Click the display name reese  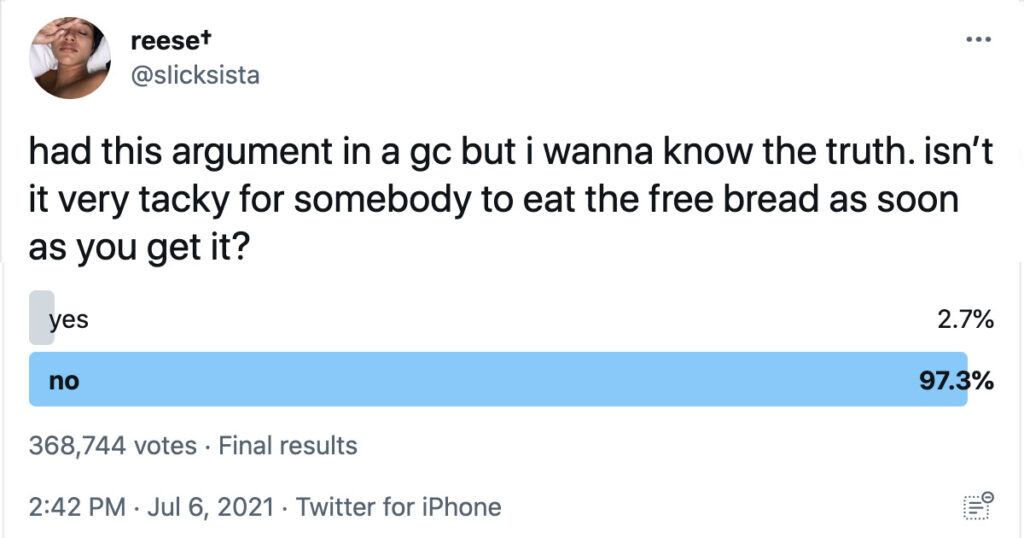pos(166,41)
